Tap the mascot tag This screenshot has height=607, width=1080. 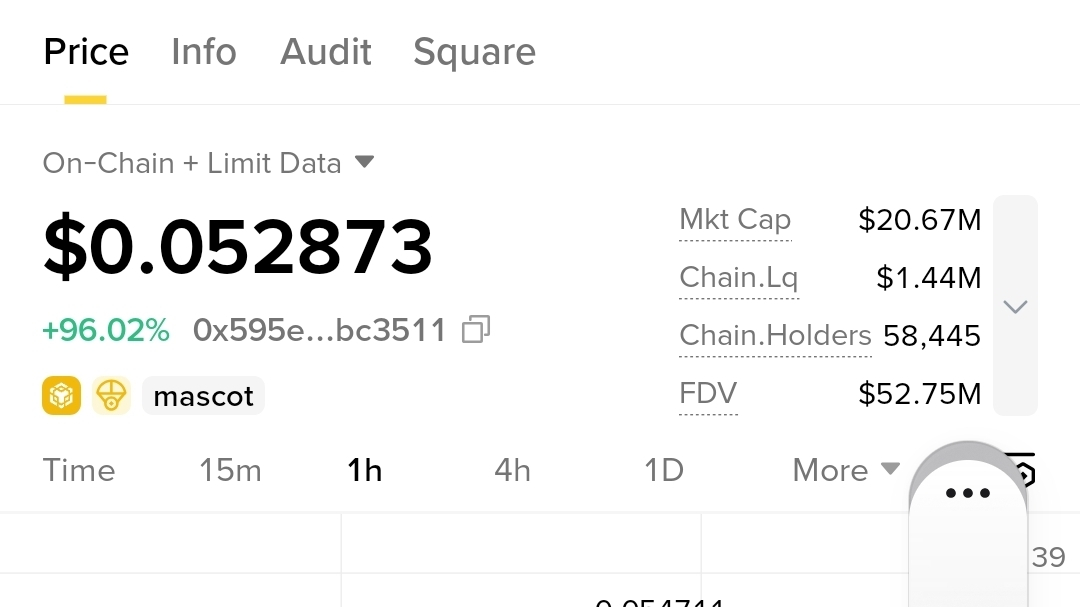point(204,397)
